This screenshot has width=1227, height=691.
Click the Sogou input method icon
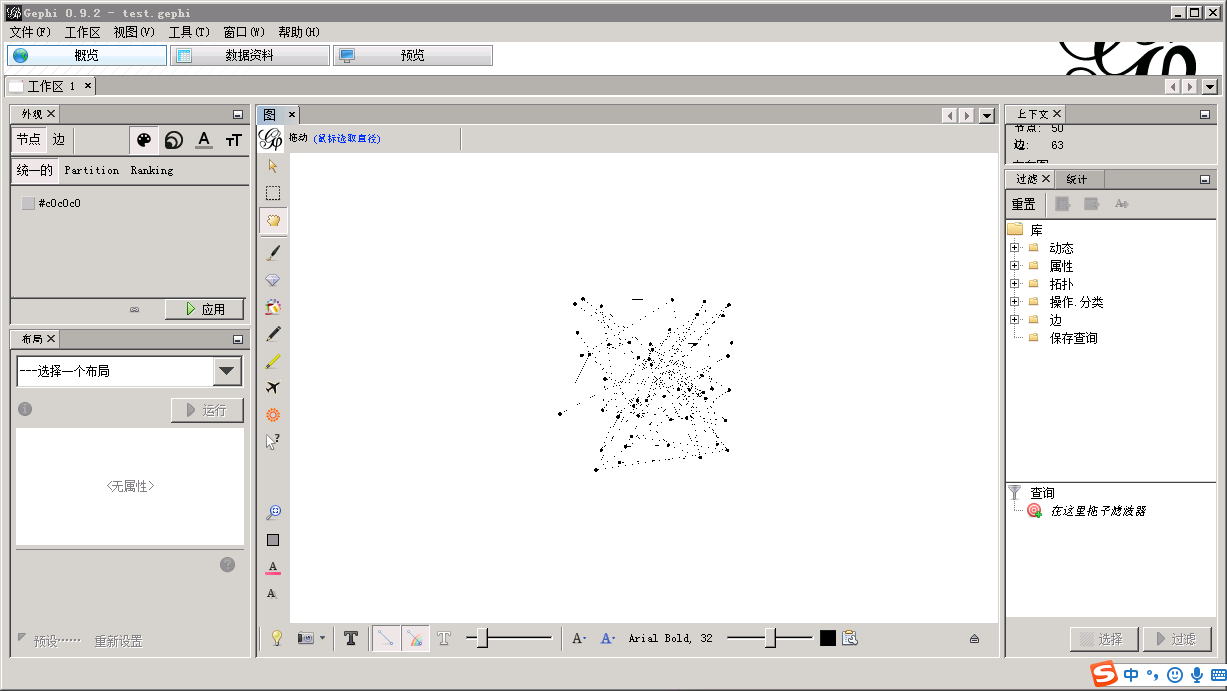(1104, 675)
